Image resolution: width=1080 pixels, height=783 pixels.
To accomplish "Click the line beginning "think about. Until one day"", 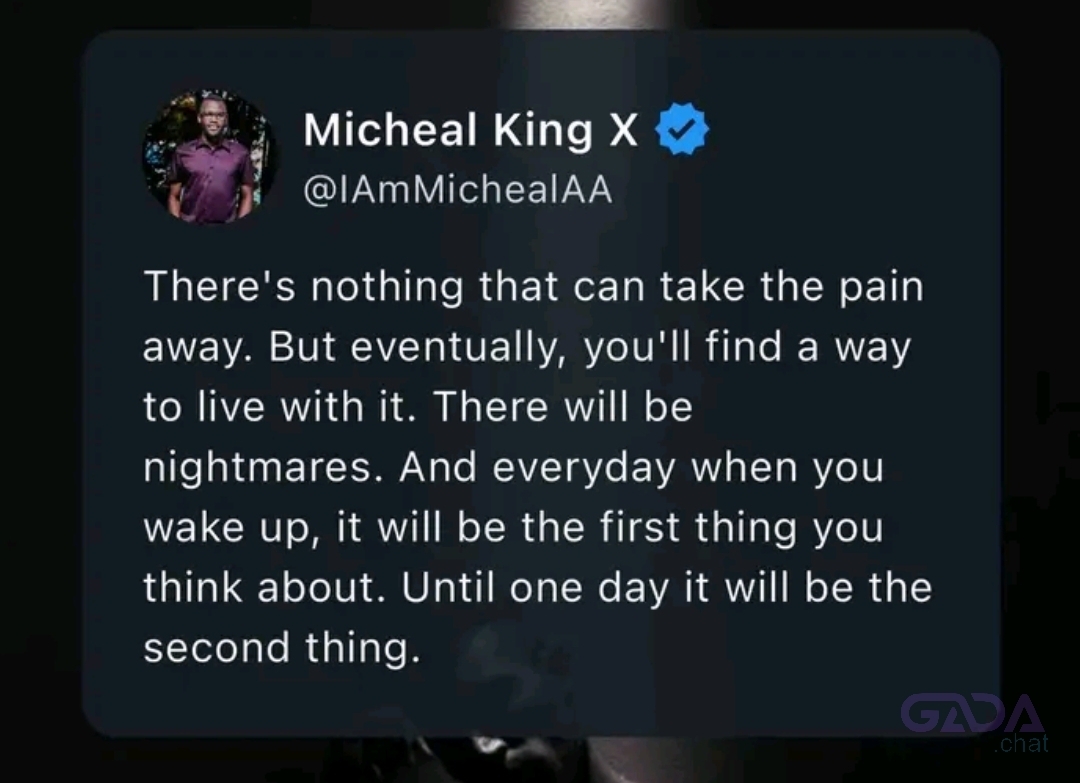I will point(538,589).
